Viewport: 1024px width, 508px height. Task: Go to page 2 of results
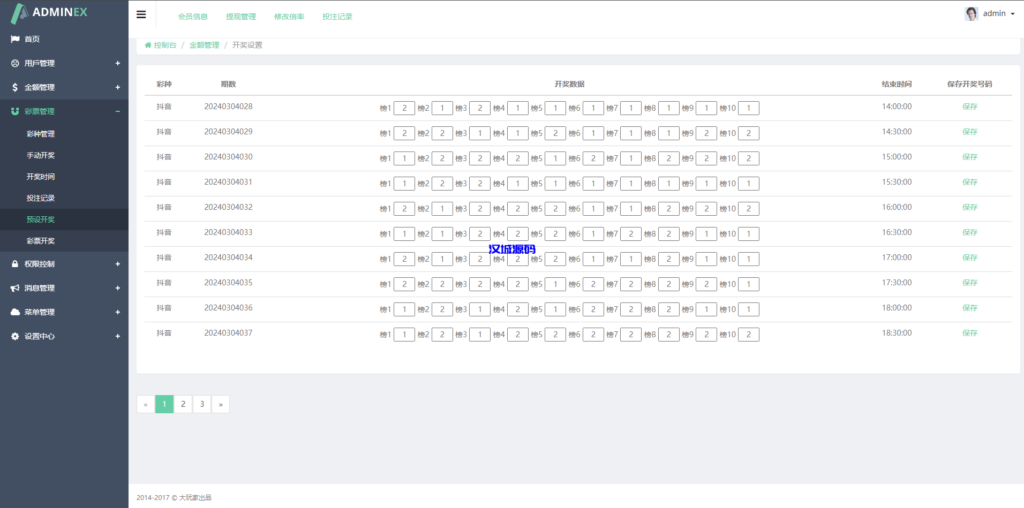tap(183, 404)
